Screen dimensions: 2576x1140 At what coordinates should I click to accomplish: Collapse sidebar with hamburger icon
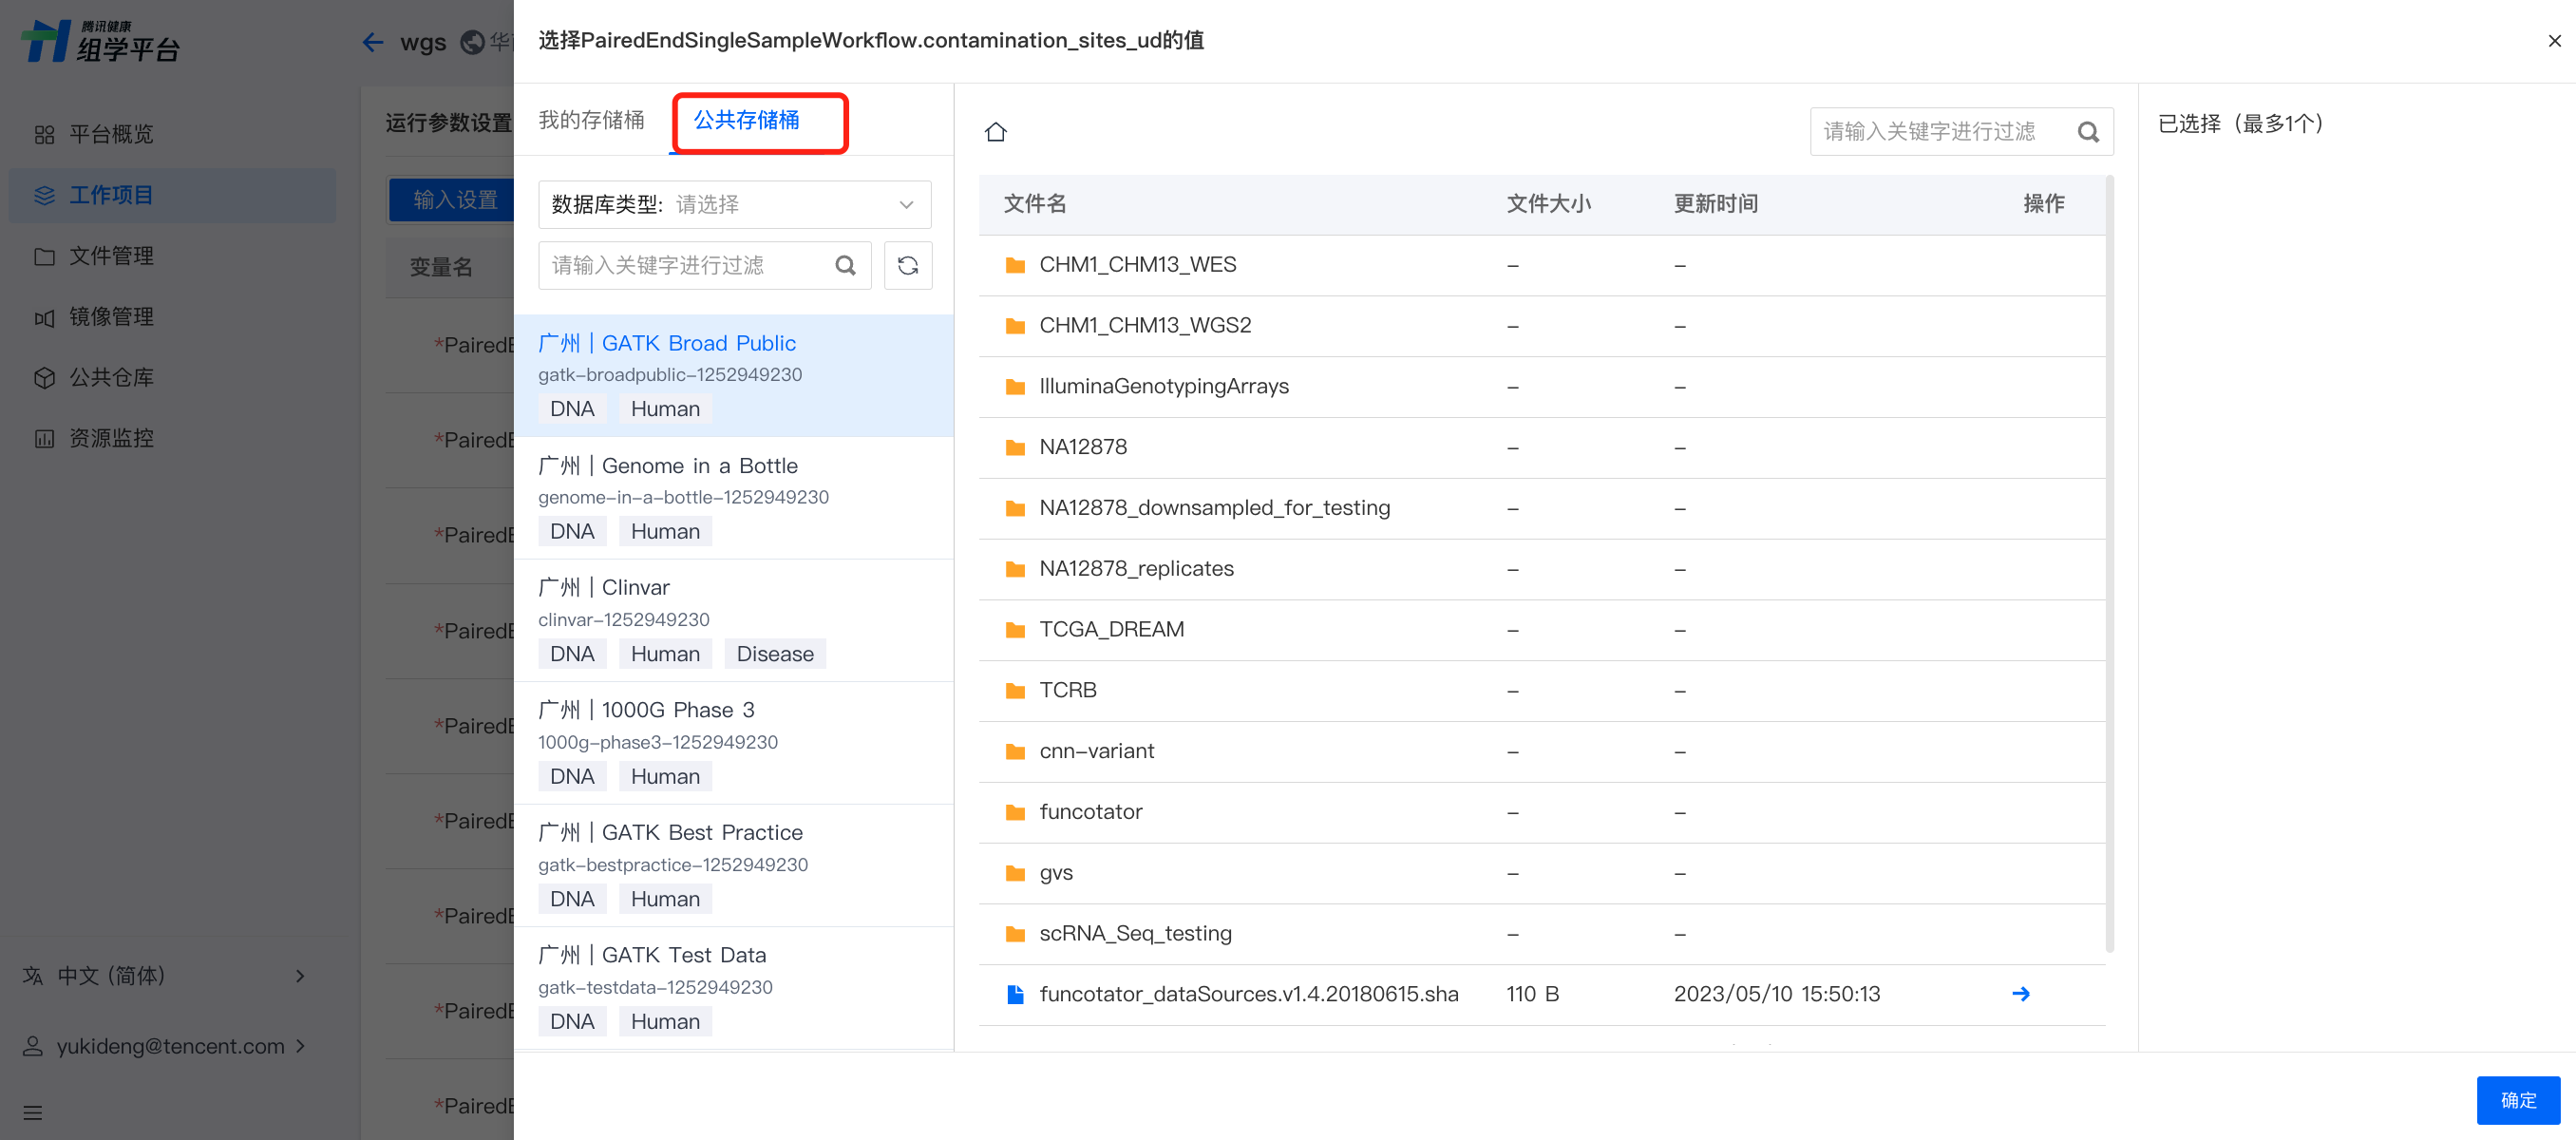tap(33, 1112)
